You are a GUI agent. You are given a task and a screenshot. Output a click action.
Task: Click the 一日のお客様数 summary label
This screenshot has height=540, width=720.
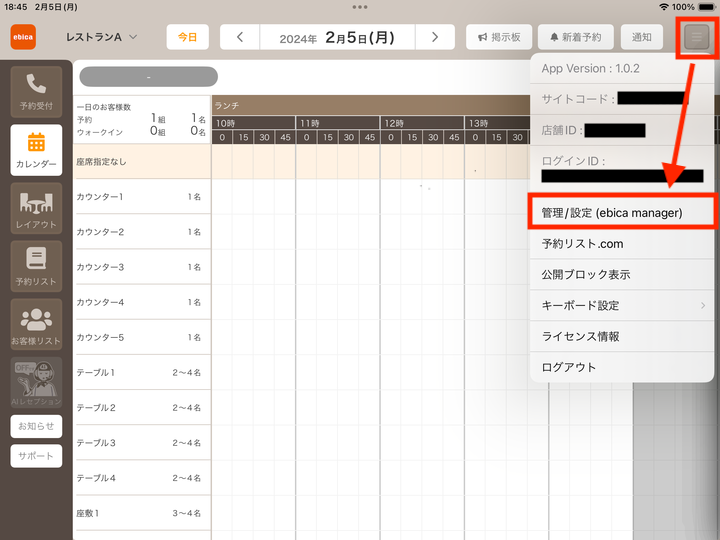pos(104,107)
